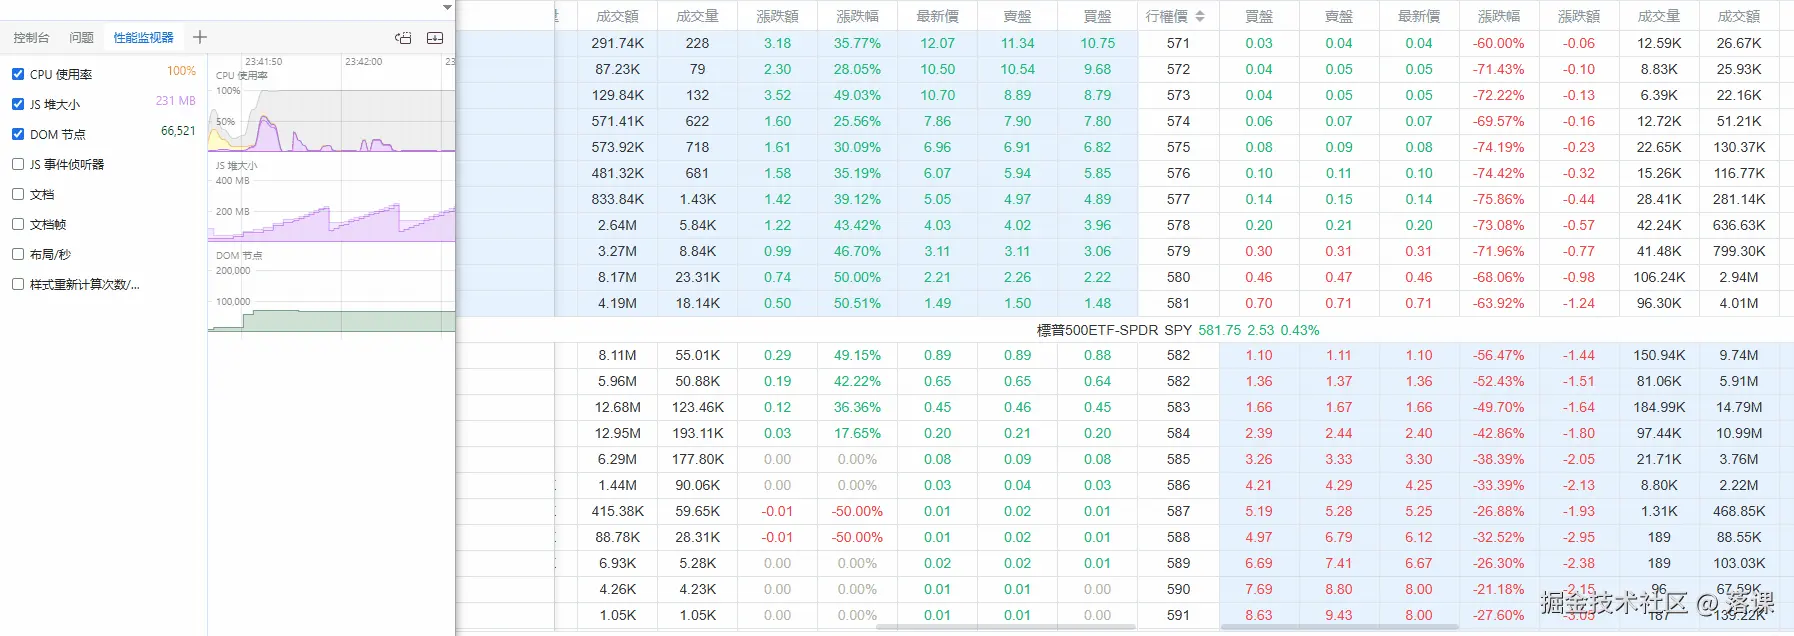The height and width of the screenshot is (636, 1794).
Task: Enable JS 事件侦听器 monitoring
Action: 16,163
